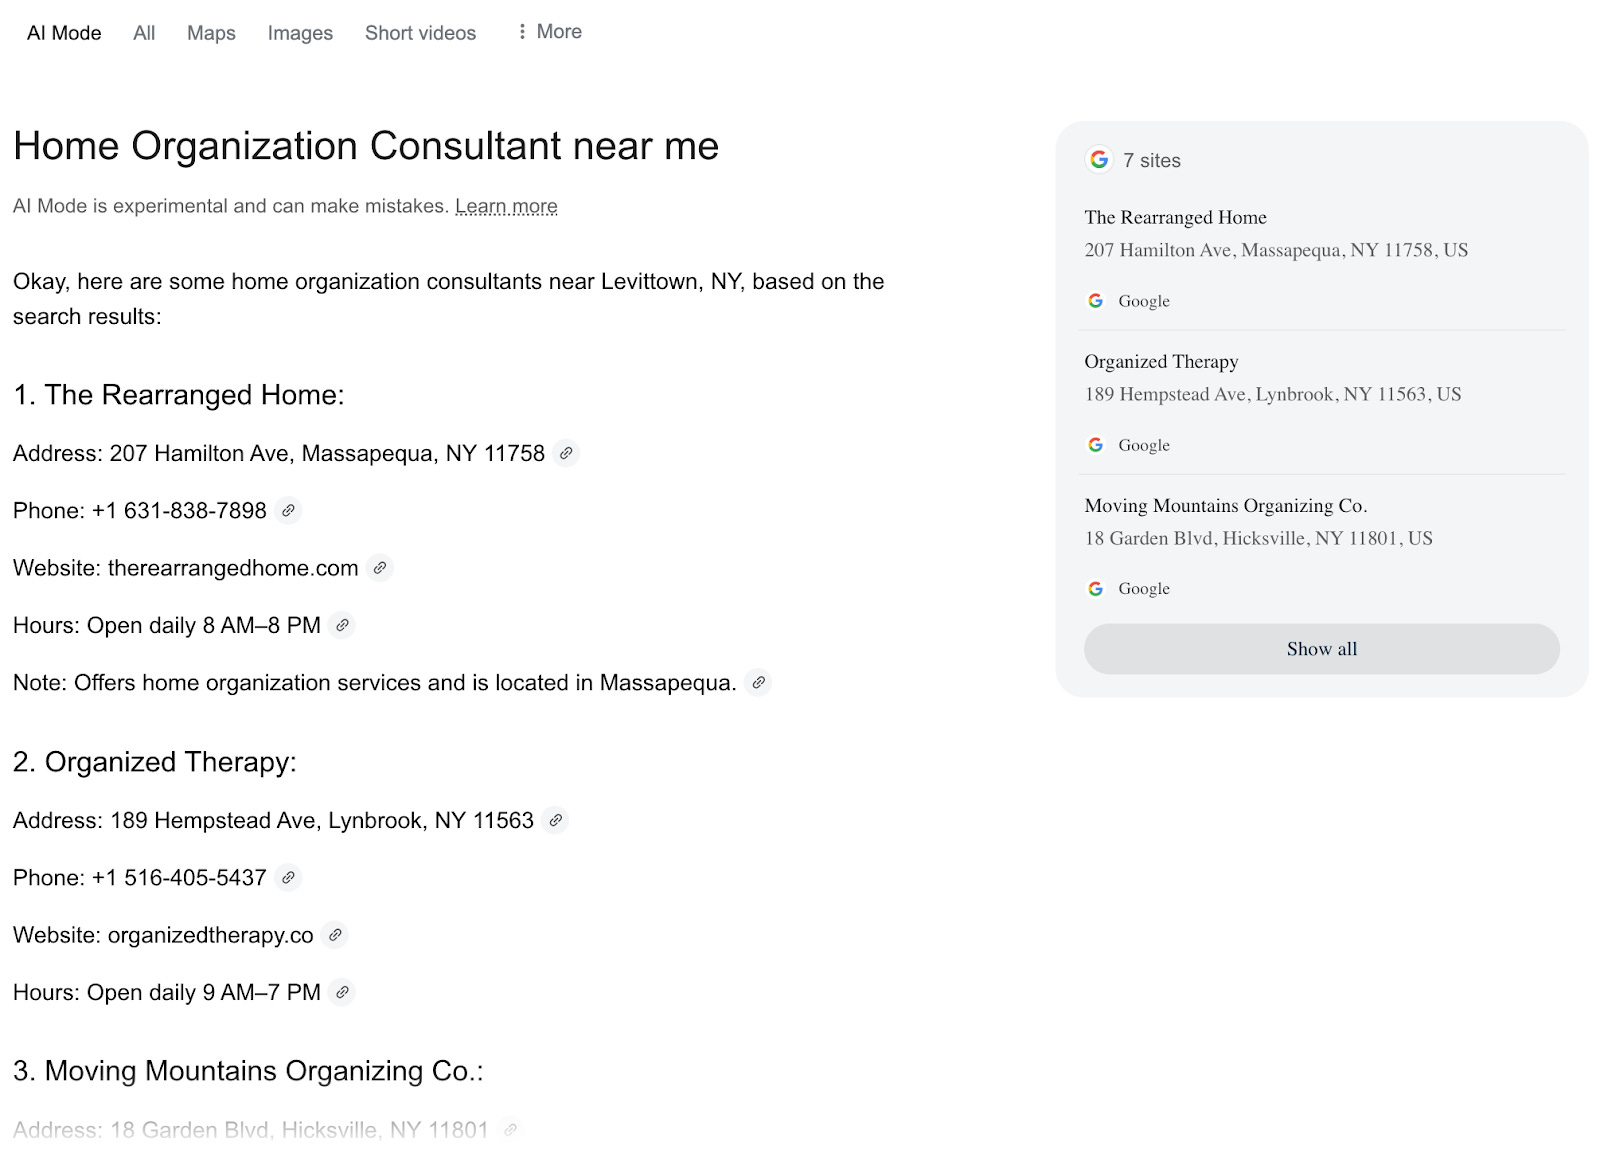Open link icon after Rearranged Home address
This screenshot has width=1600, height=1153.
point(566,453)
